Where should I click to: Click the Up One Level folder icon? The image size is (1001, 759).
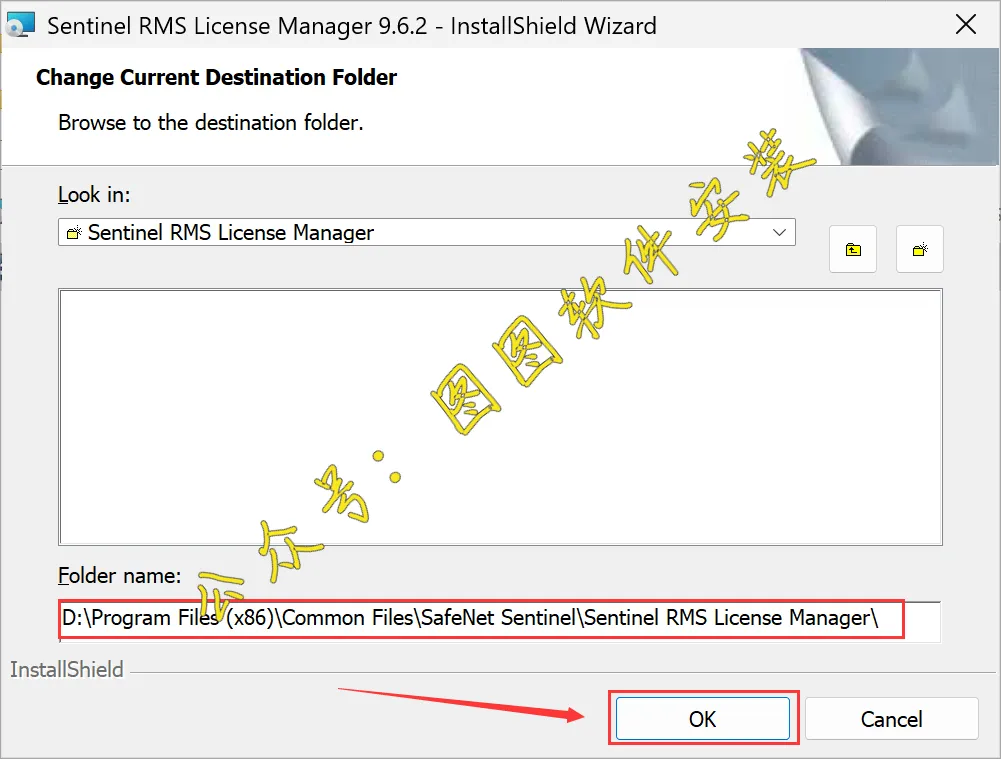tap(853, 249)
